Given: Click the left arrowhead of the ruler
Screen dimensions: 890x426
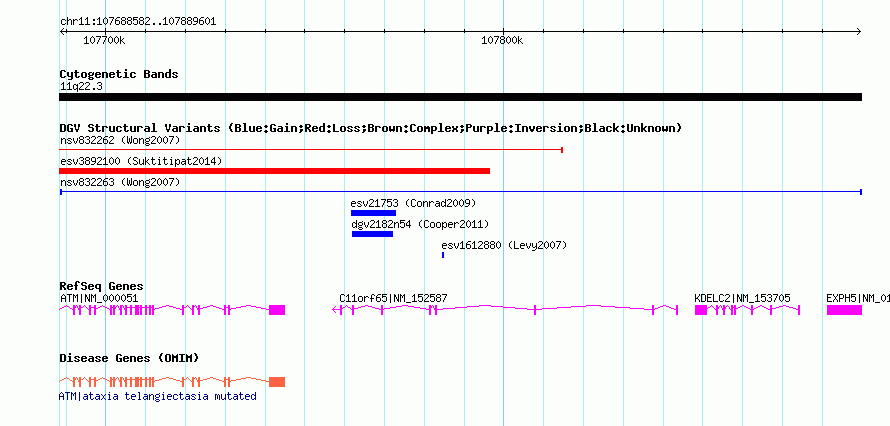Looking at the screenshot, I should pos(62,32).
